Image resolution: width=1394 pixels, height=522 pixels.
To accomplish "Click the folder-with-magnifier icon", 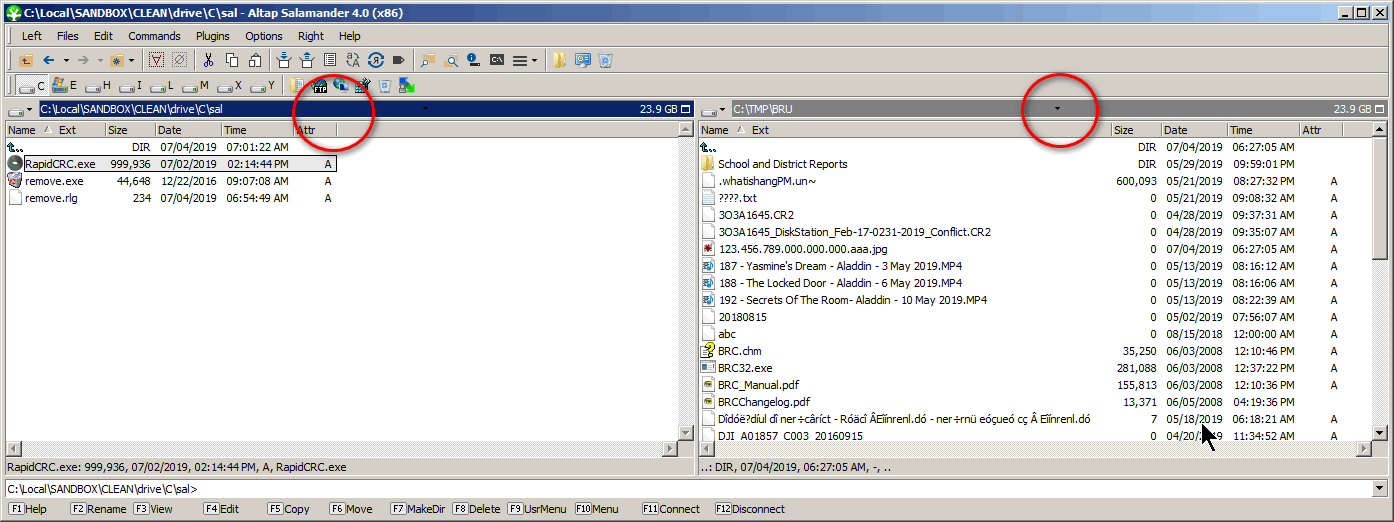I will click(x=427, y=60).
